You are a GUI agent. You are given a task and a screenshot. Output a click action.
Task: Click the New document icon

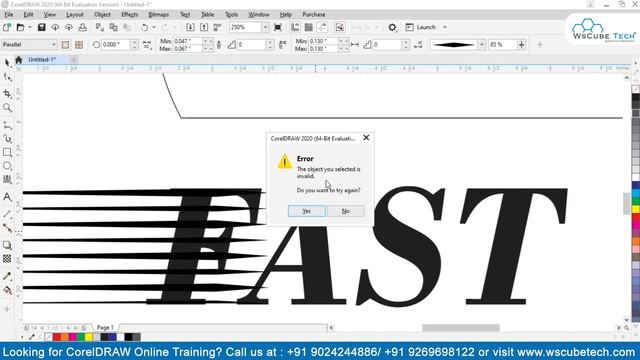[x=7, y=27]
